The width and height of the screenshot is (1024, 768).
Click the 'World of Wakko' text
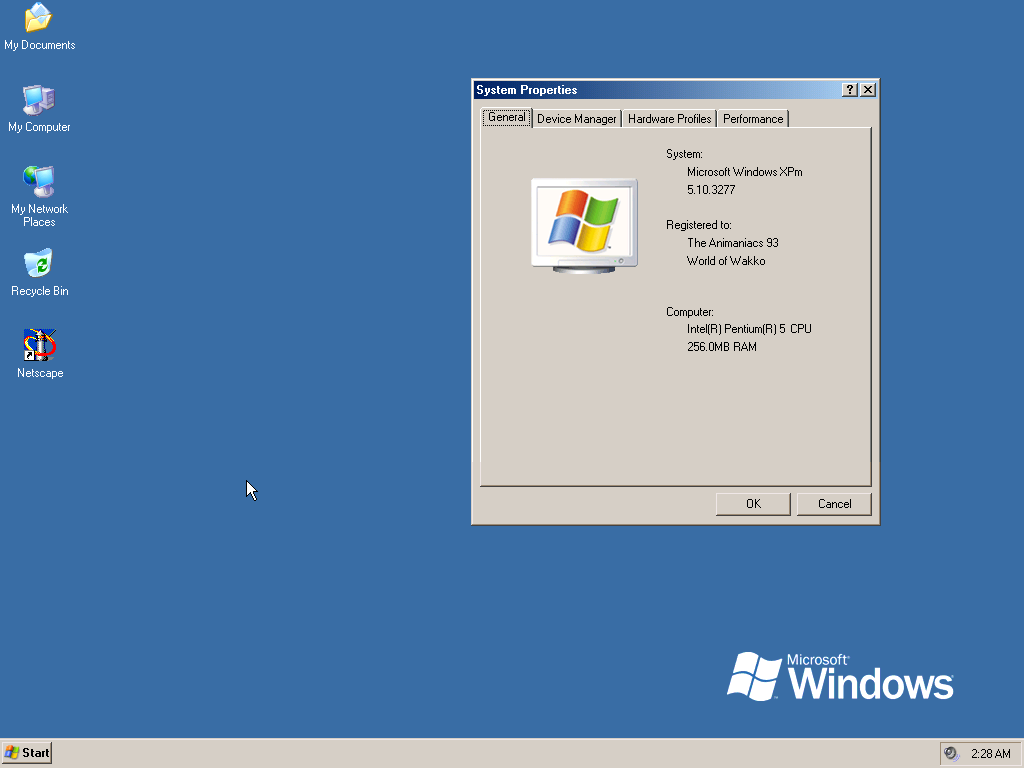[x=726, y=261]
